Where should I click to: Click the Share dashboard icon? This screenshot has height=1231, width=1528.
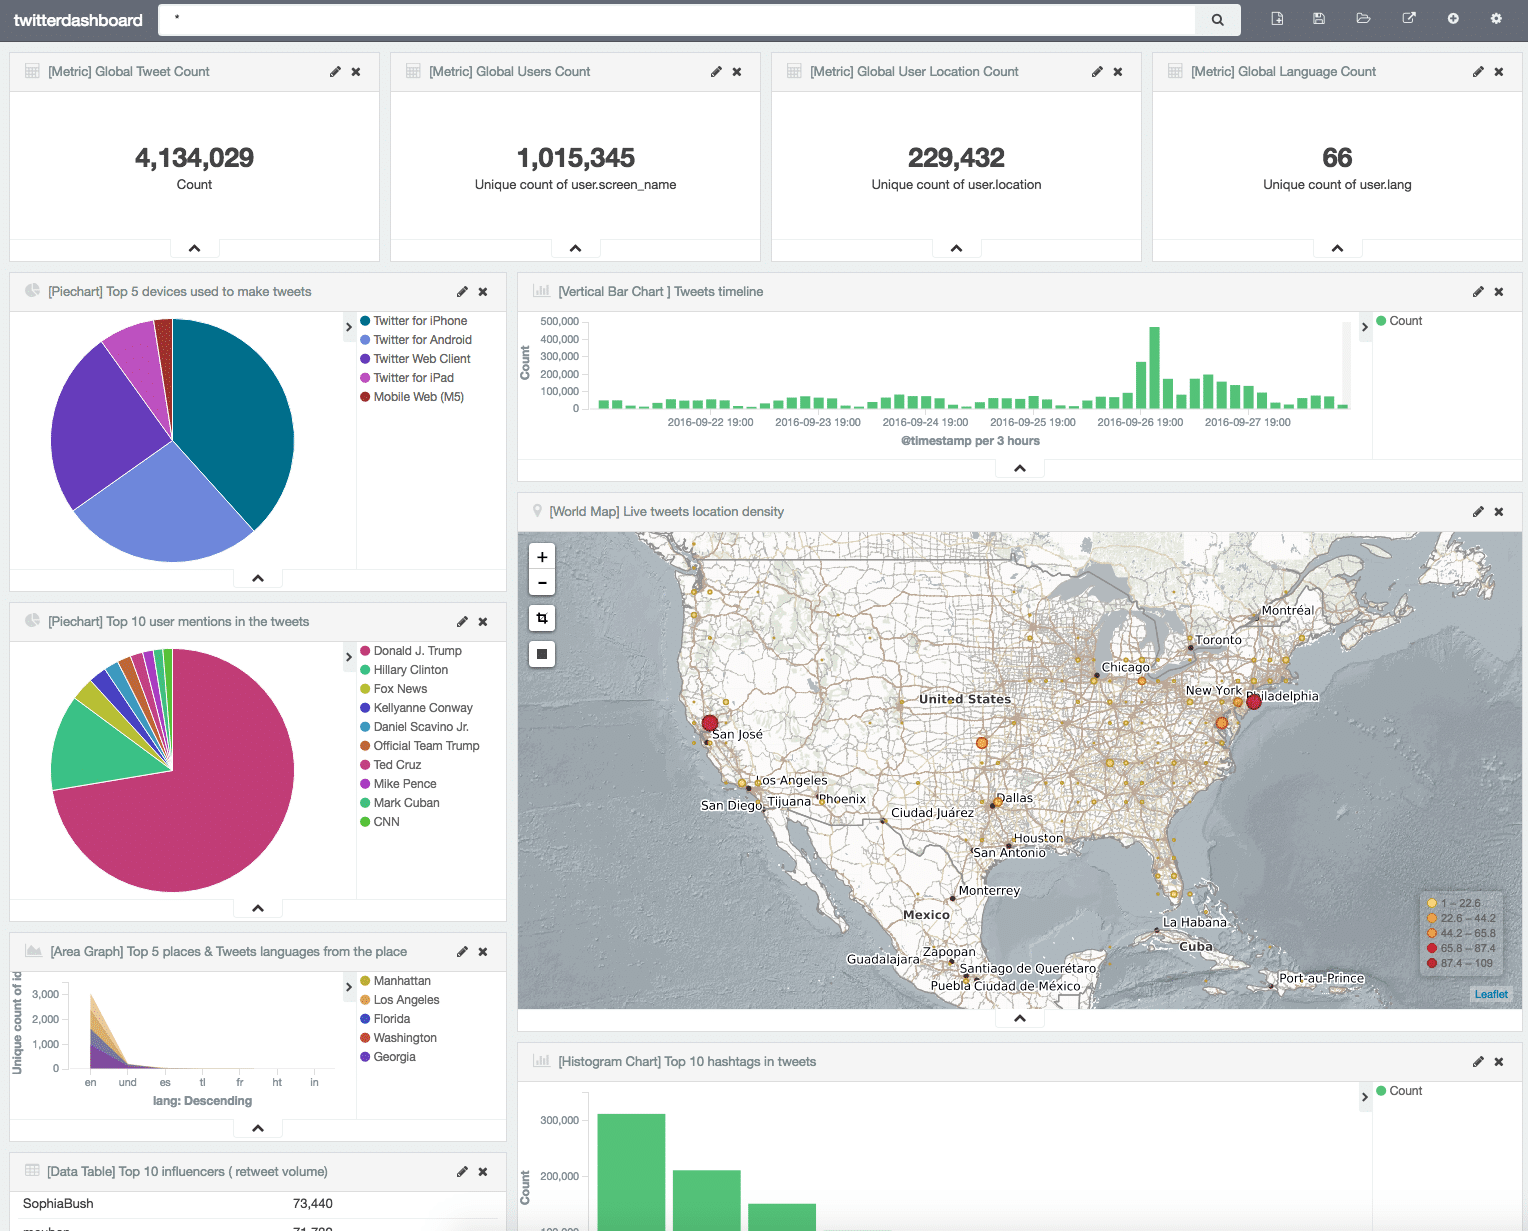[x=1409, y=19]
